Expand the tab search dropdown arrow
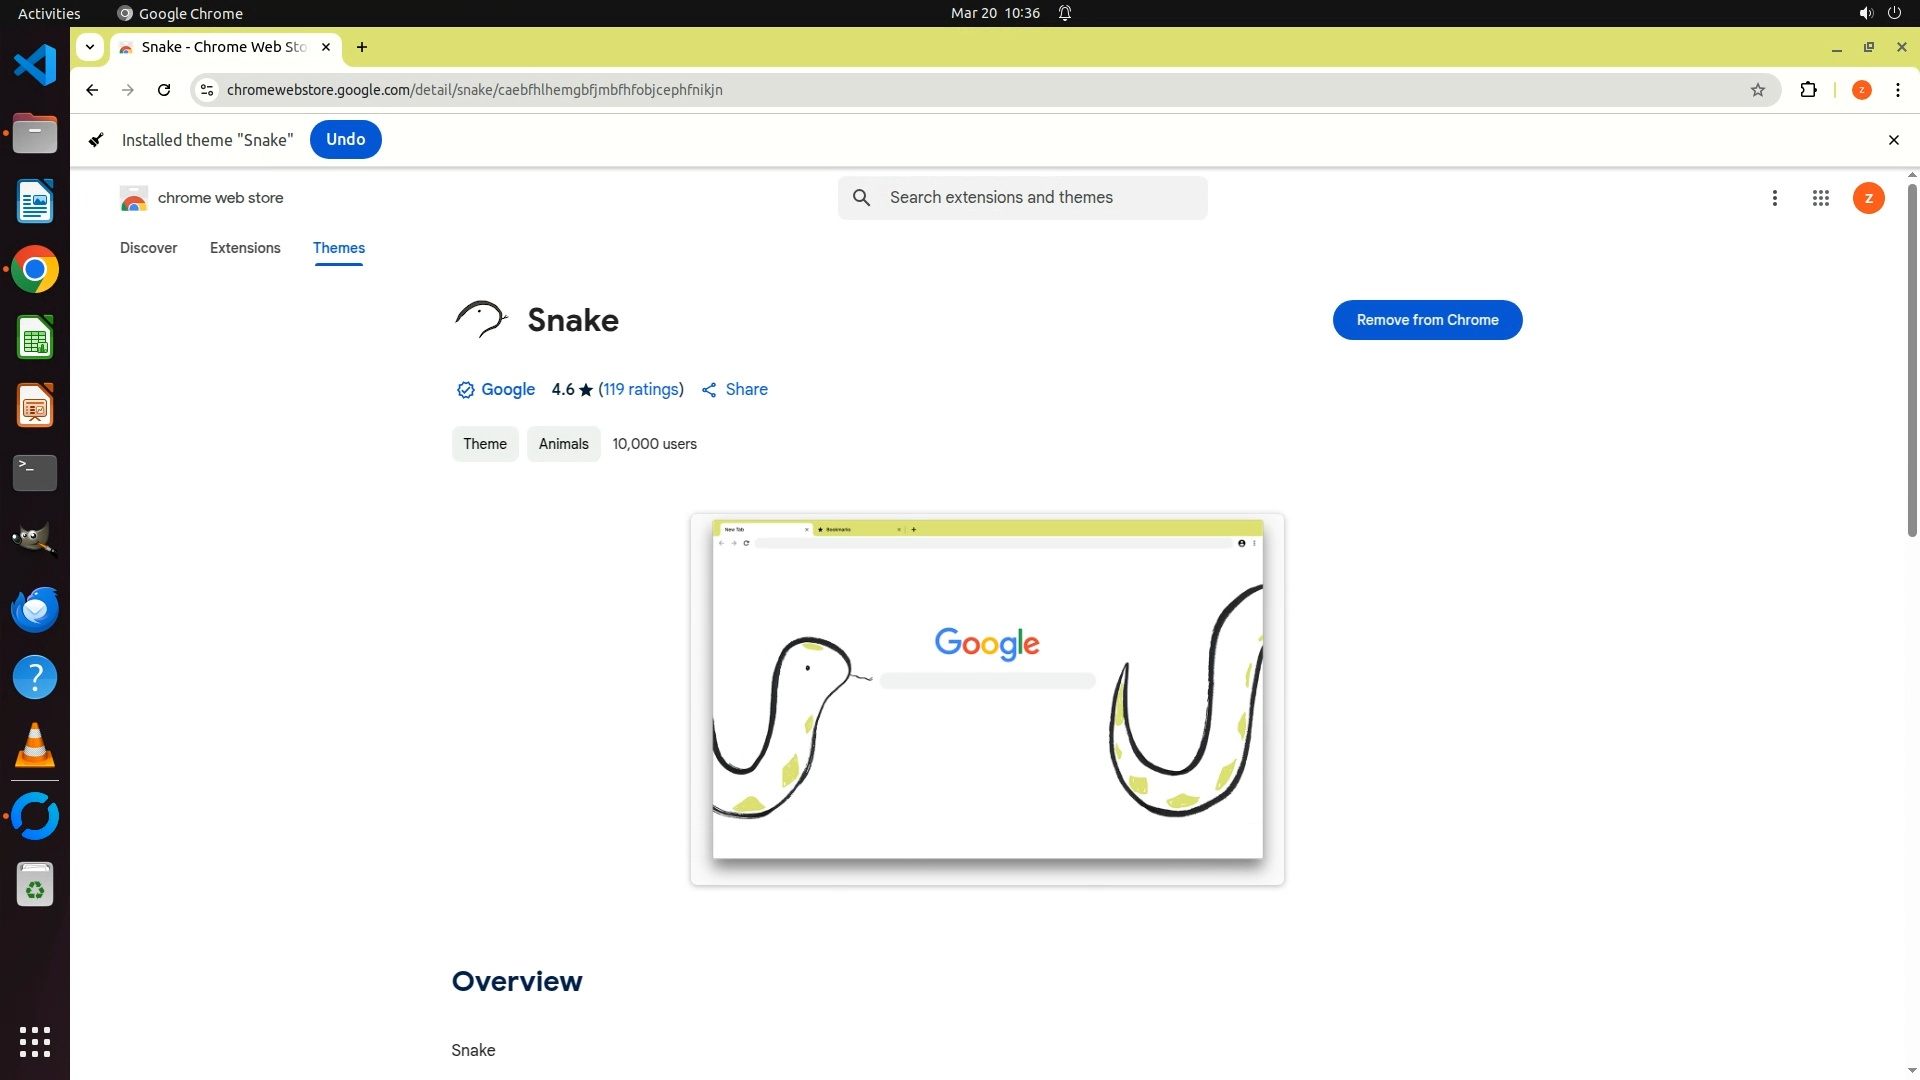 point(90,47)
